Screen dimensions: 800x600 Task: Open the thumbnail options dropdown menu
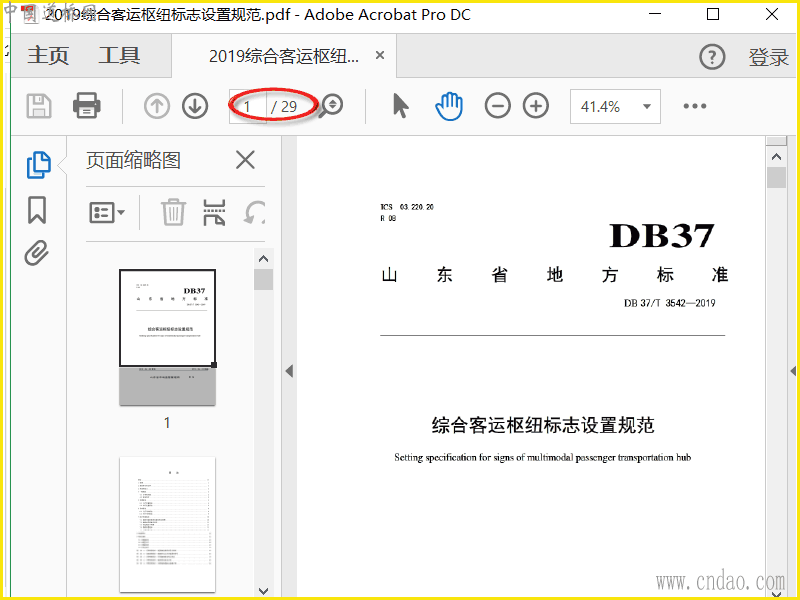point(107,212)
